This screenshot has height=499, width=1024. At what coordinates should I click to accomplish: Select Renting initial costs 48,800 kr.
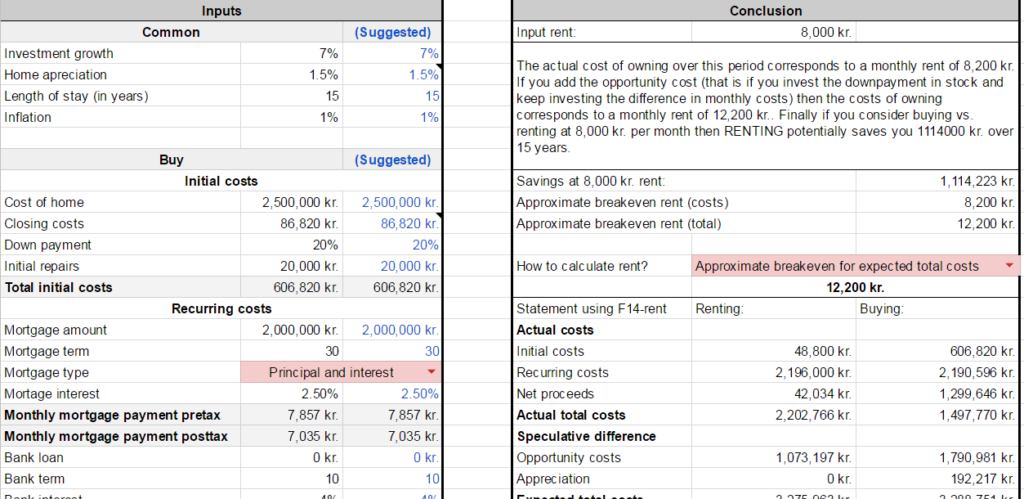(x=773, y=351)
